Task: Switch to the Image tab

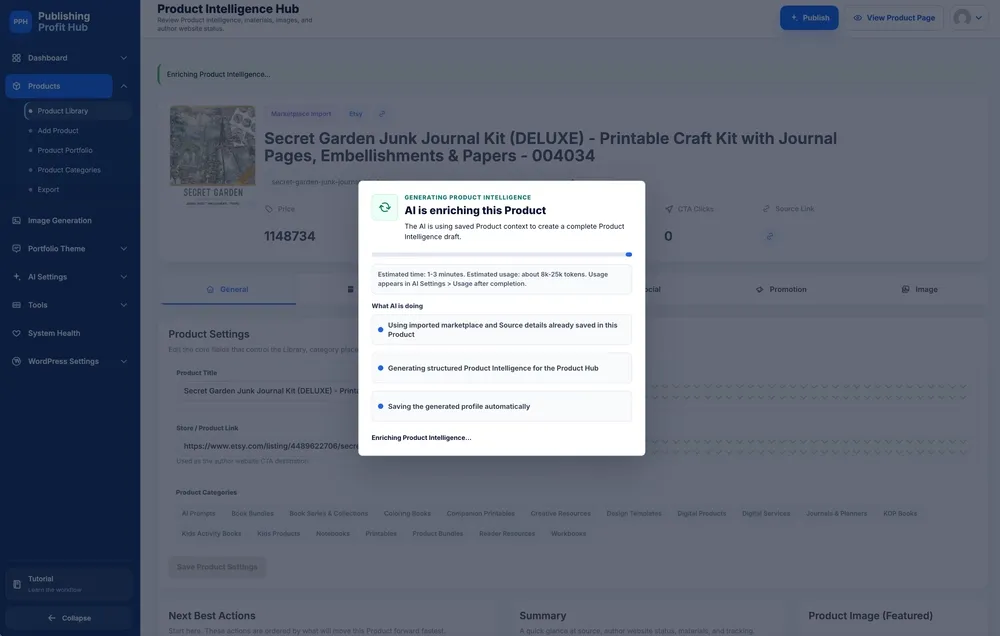Action: 920,290
